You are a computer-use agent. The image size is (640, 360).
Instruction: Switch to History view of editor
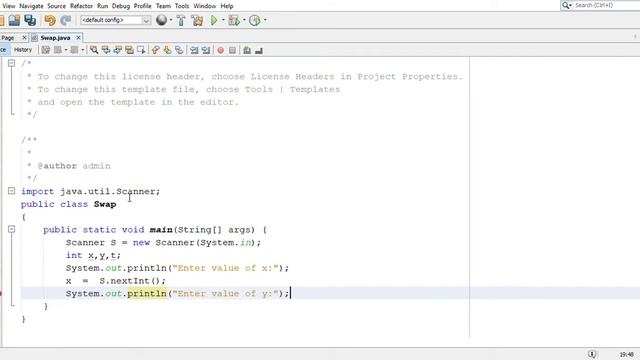point(23,50)
